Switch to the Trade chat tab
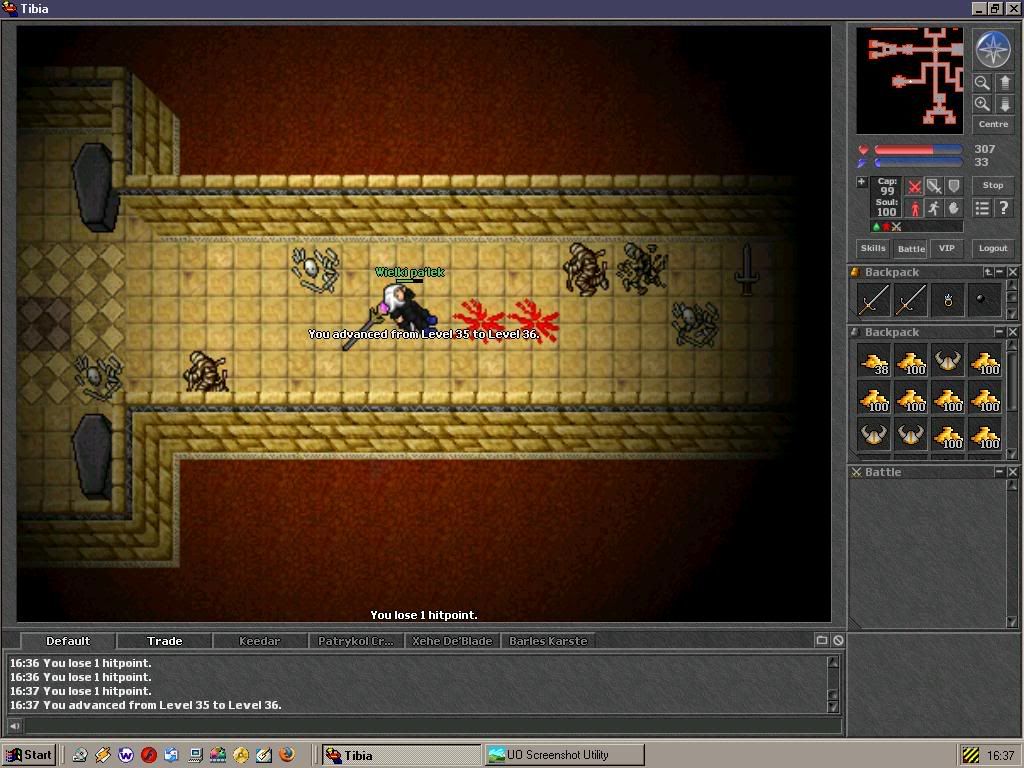 pyautogui.click(x=165, y=641)
